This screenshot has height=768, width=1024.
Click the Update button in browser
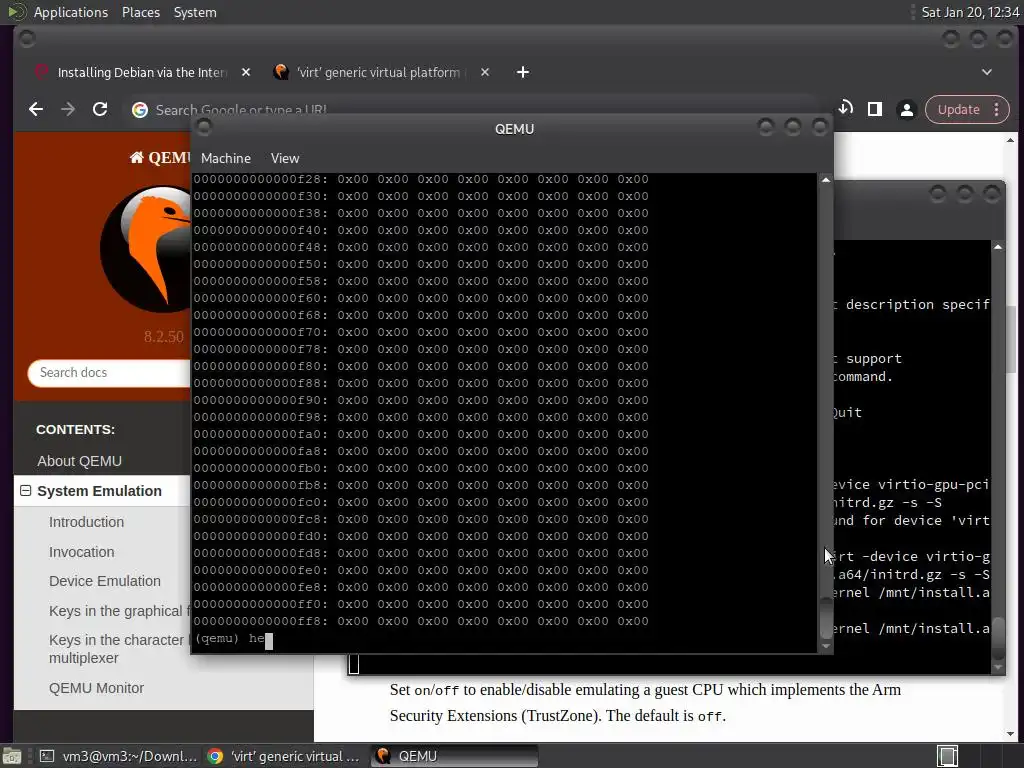958,110
